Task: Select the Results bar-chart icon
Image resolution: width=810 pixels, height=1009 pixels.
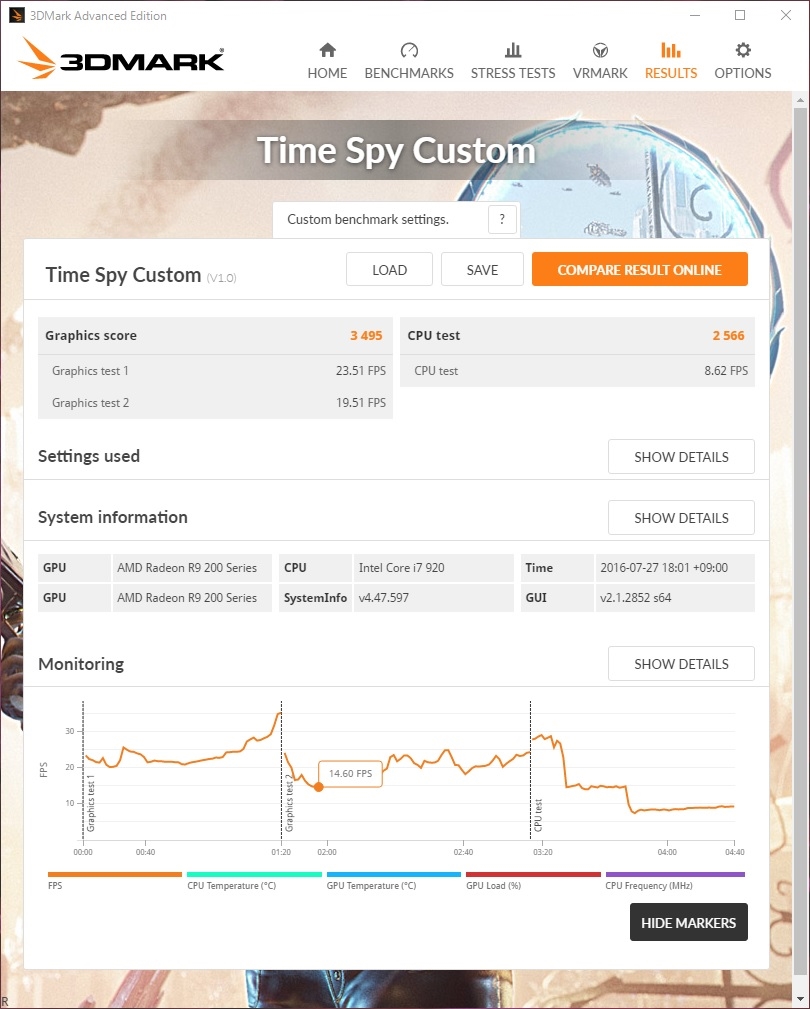Action: [671, 50]
